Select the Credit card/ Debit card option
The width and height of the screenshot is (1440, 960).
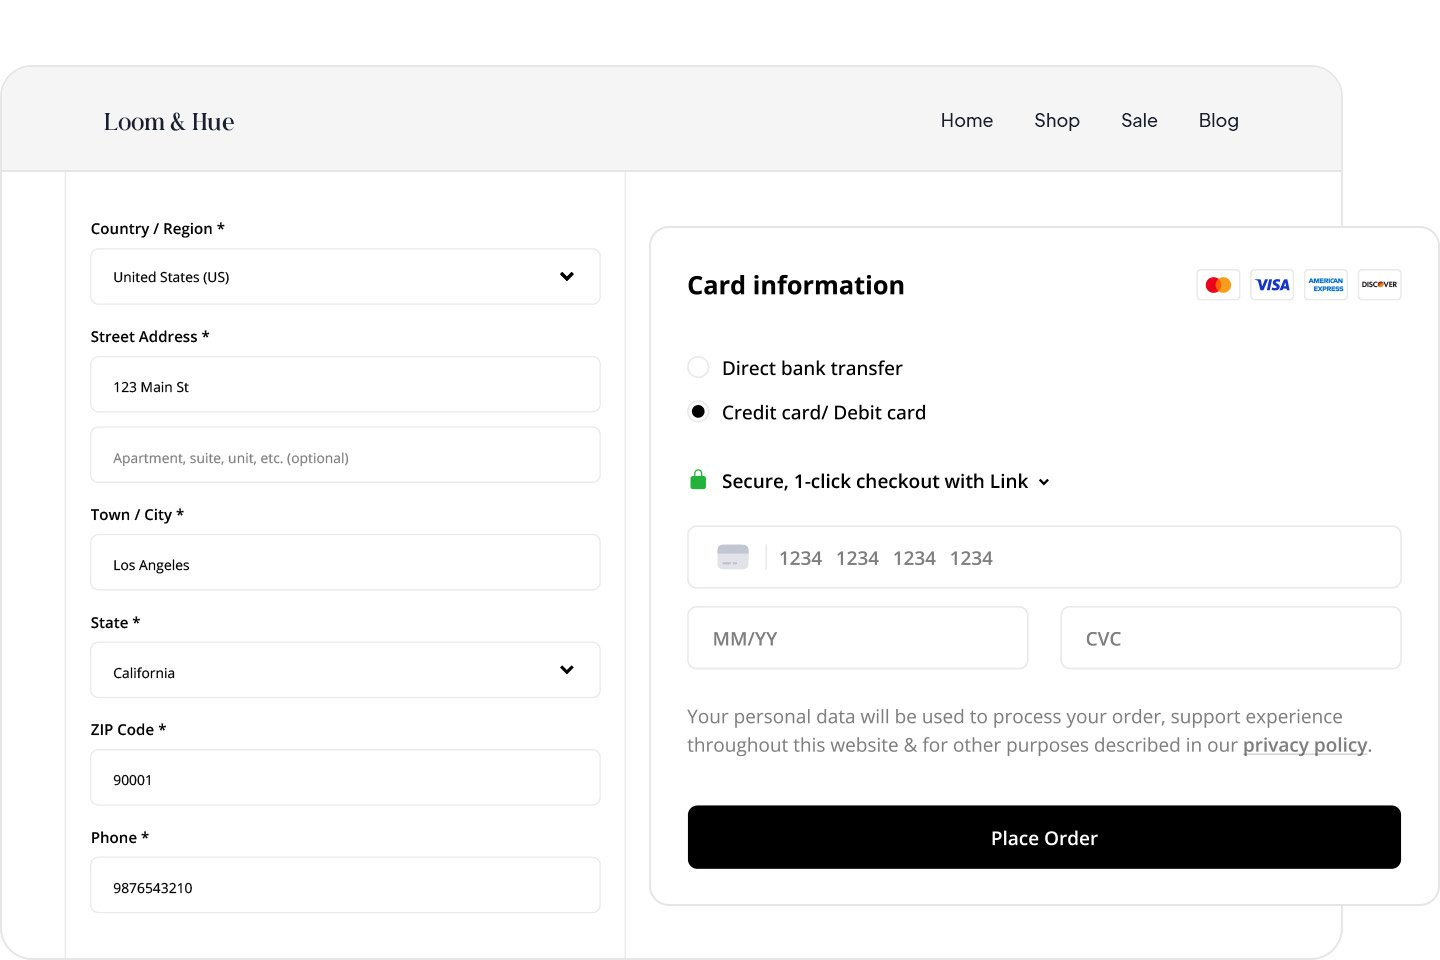click(x=698, y=411)
